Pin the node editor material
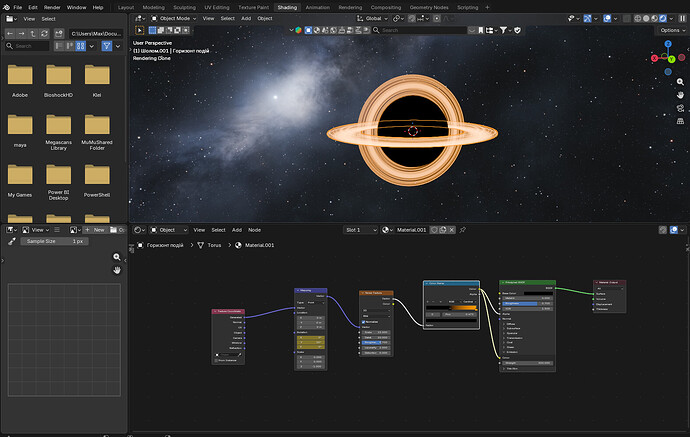Screen dimensions: 690x437 pyautogui.click(x=463, y=230)
